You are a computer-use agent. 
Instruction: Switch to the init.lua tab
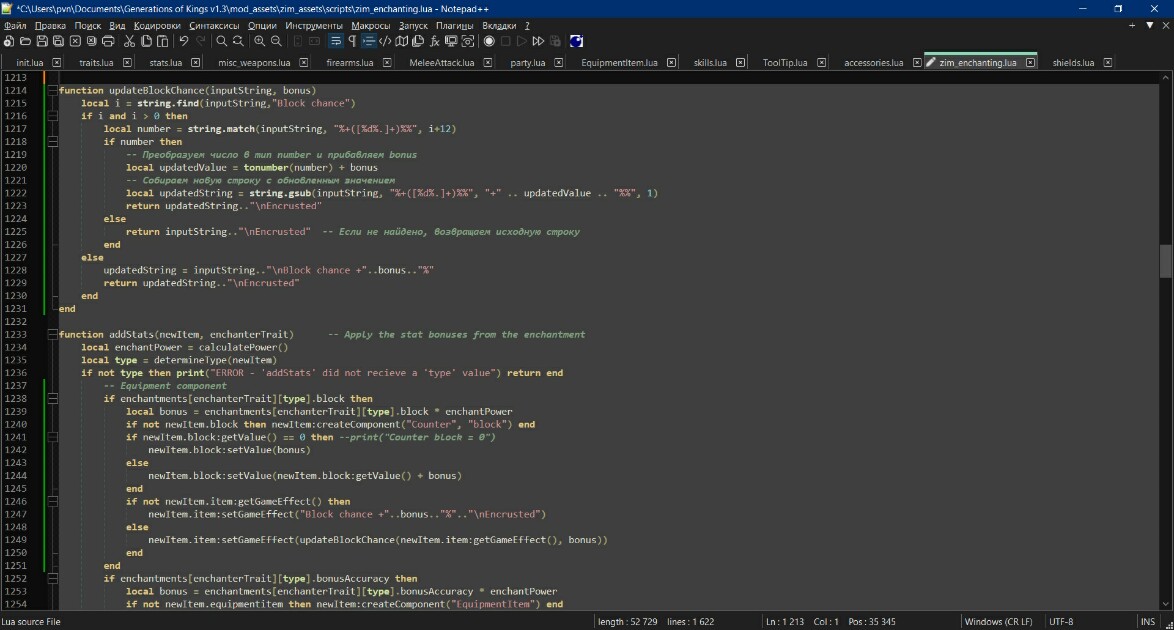[30, 63]
